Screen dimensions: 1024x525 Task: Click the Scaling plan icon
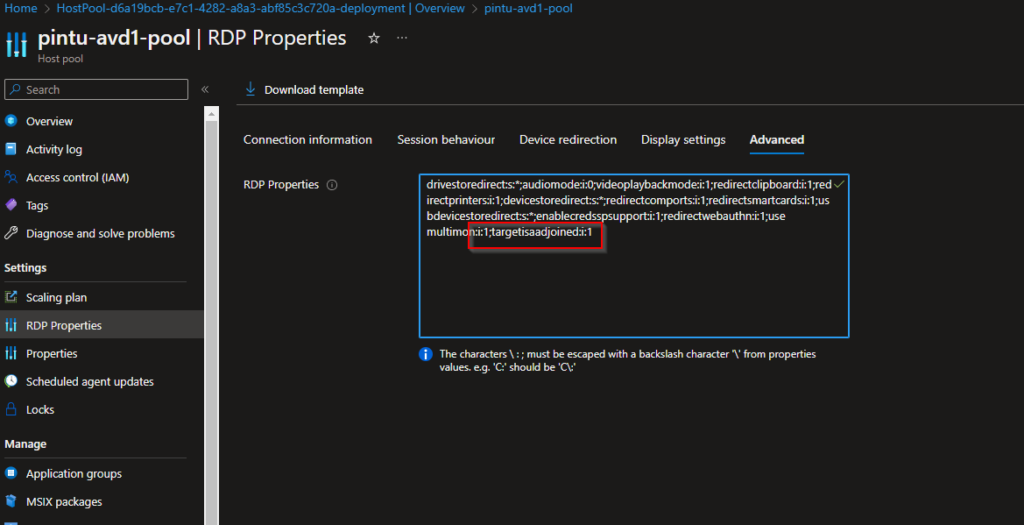[10, 297]
